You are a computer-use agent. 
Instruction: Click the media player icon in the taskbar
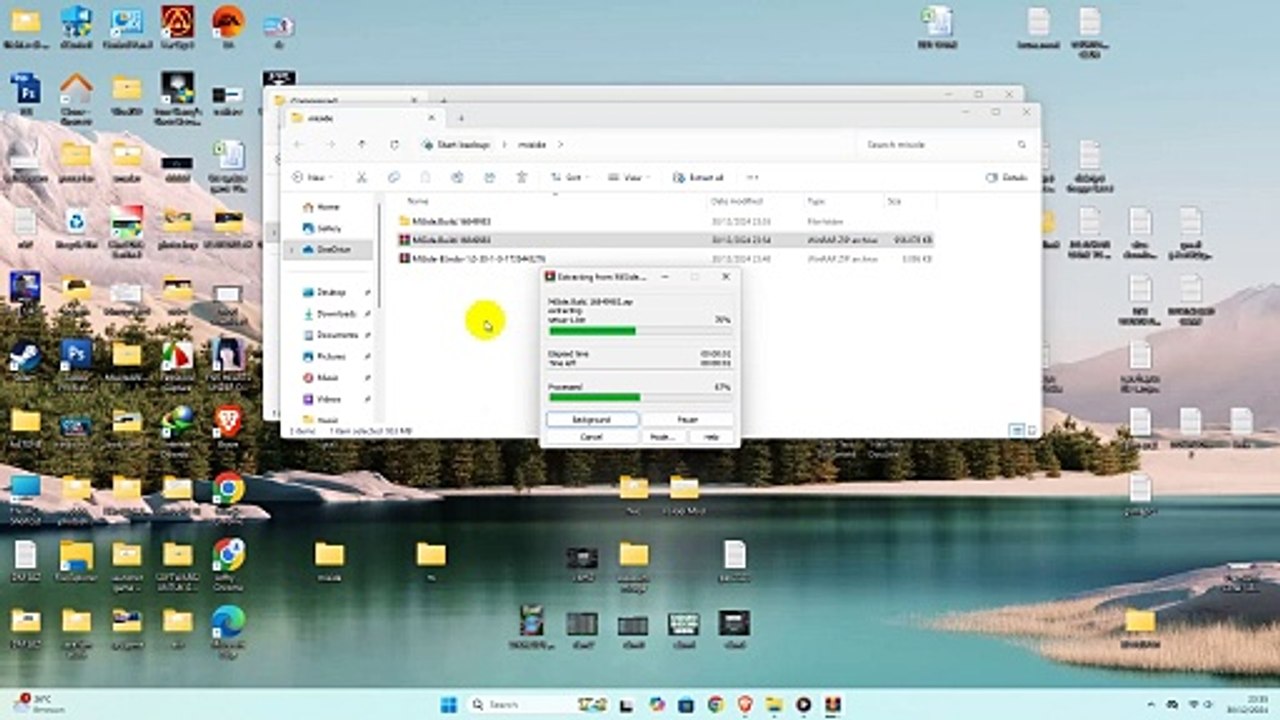(803, 704)
